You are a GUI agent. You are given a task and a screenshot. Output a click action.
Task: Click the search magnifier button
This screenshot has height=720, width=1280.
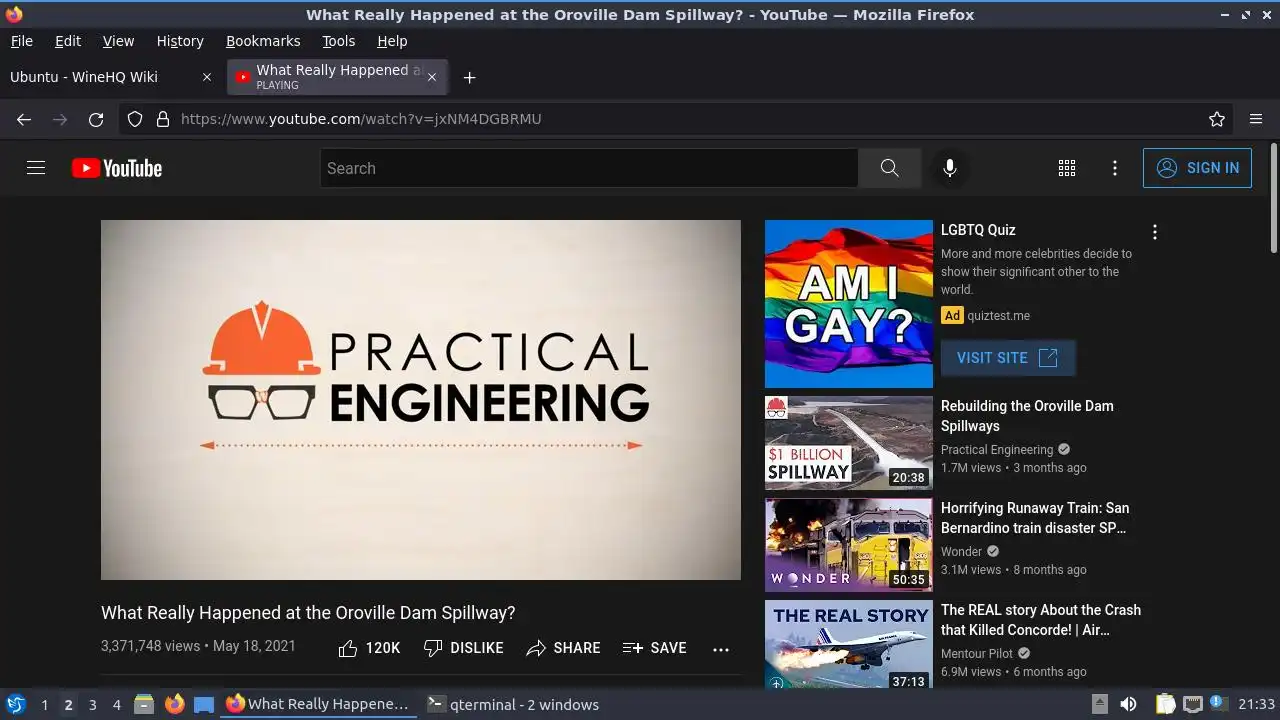click(889, 168)
